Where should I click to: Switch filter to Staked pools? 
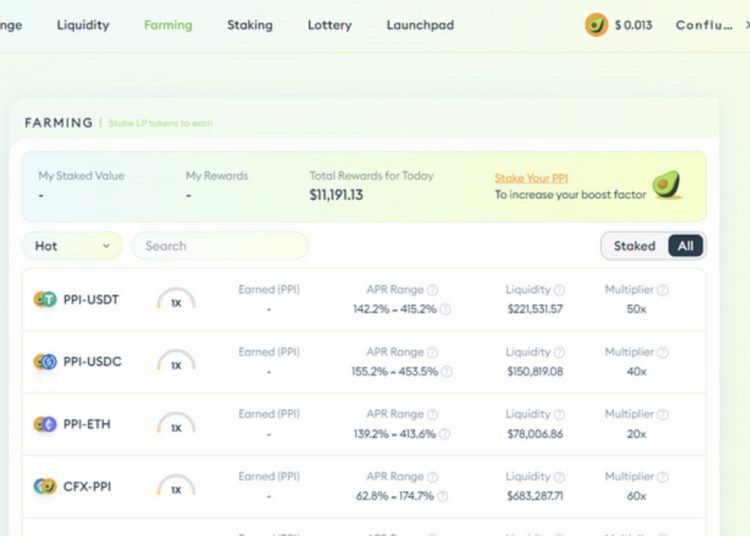coord(634,246)
